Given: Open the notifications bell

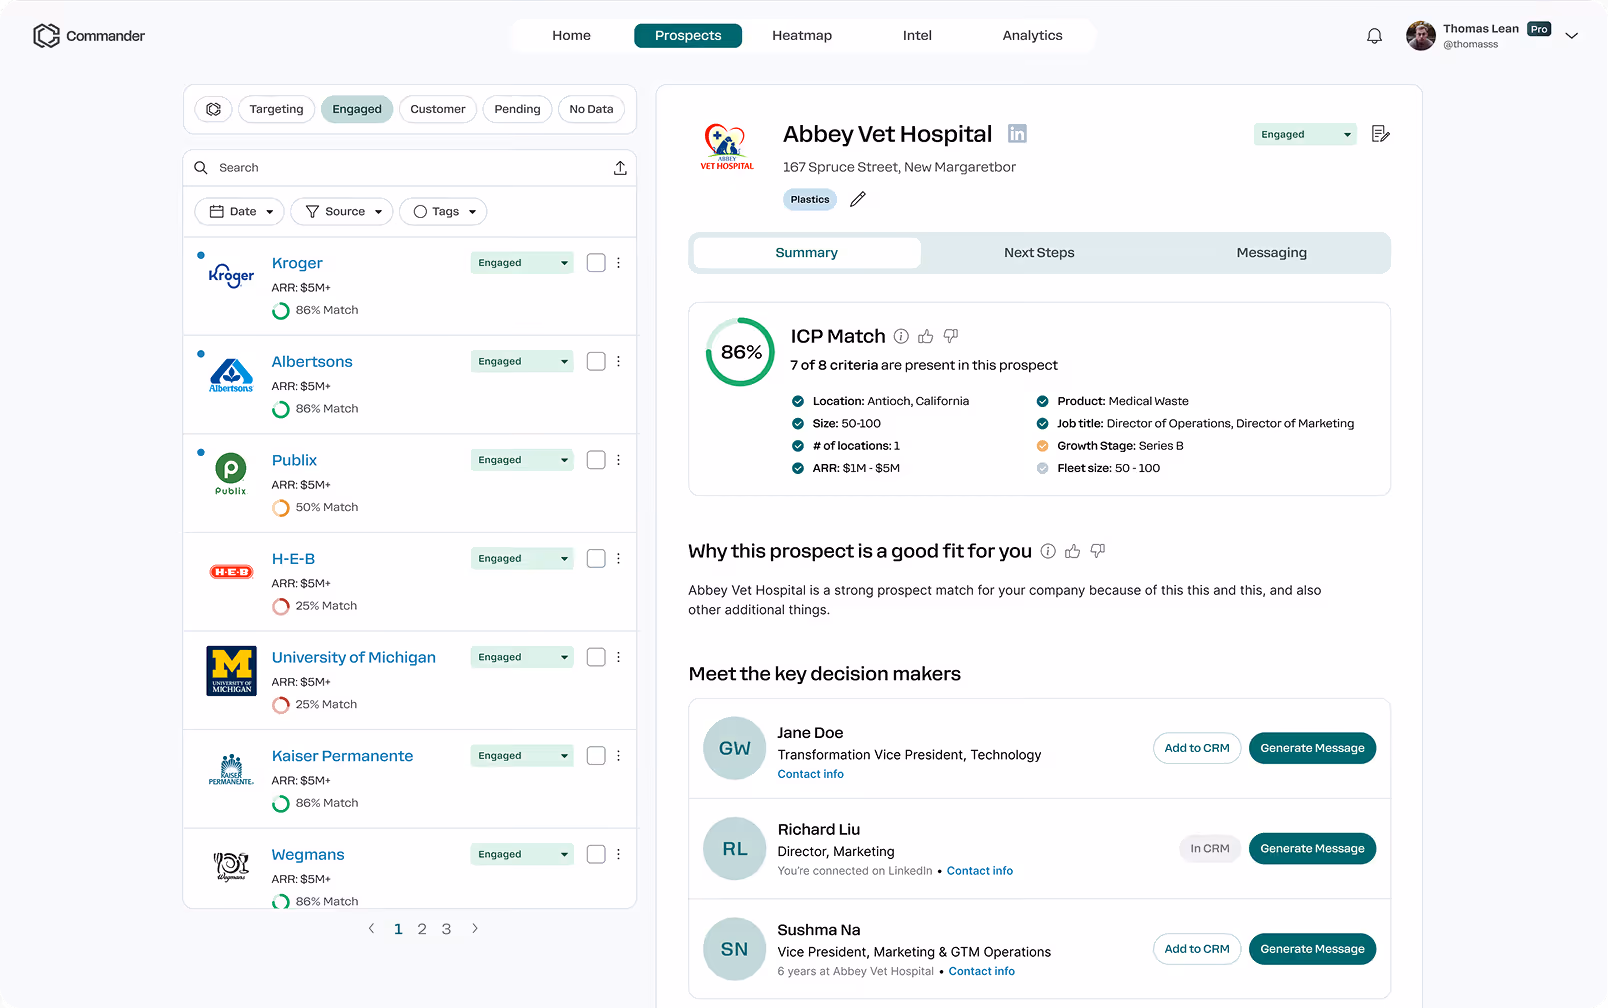Looking at the screenshot, I should tap(1375, 36).
